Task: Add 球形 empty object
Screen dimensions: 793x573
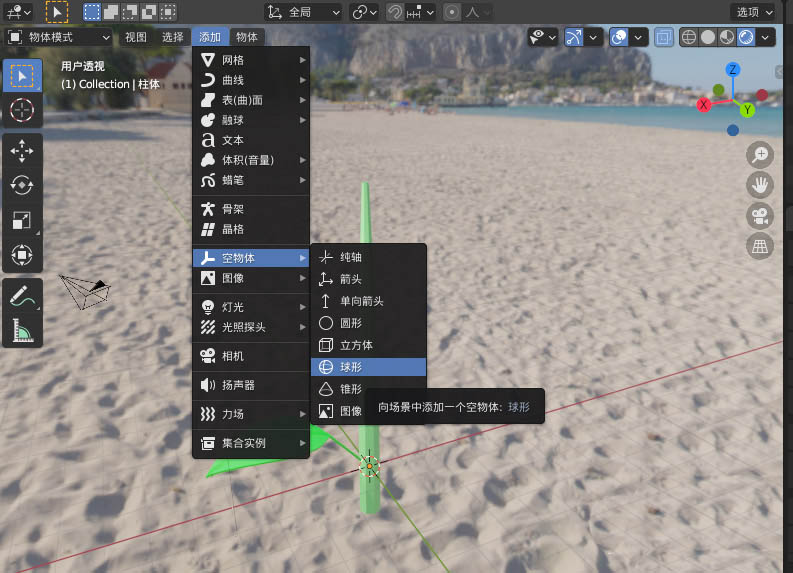Action: coord(369,367)
